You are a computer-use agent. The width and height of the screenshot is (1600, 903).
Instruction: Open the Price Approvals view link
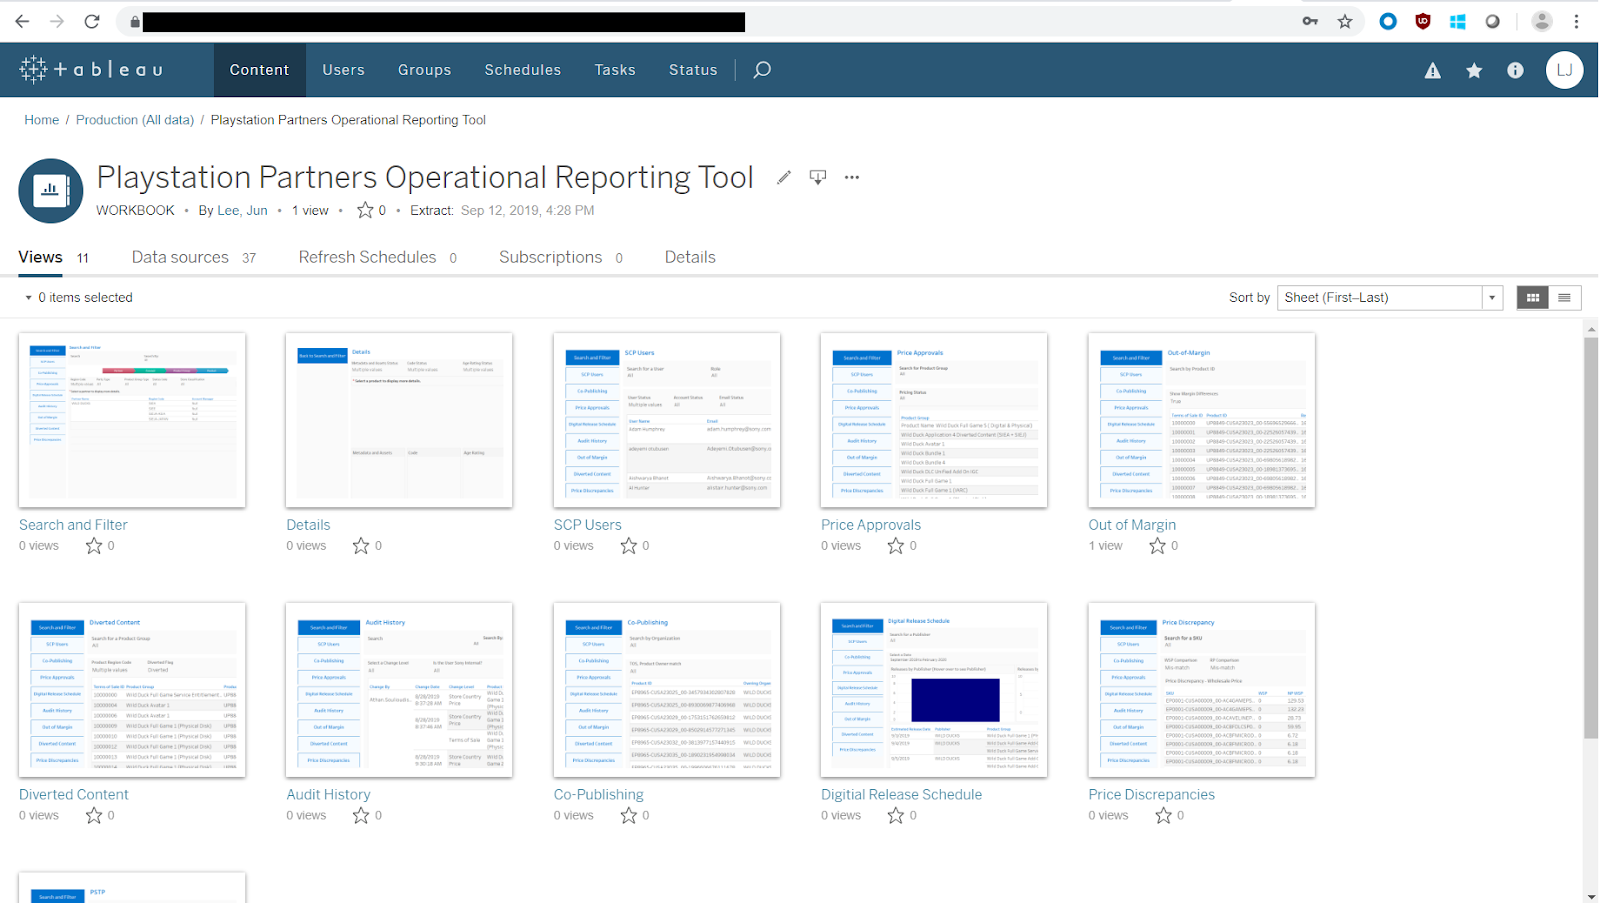coord(870,525)
